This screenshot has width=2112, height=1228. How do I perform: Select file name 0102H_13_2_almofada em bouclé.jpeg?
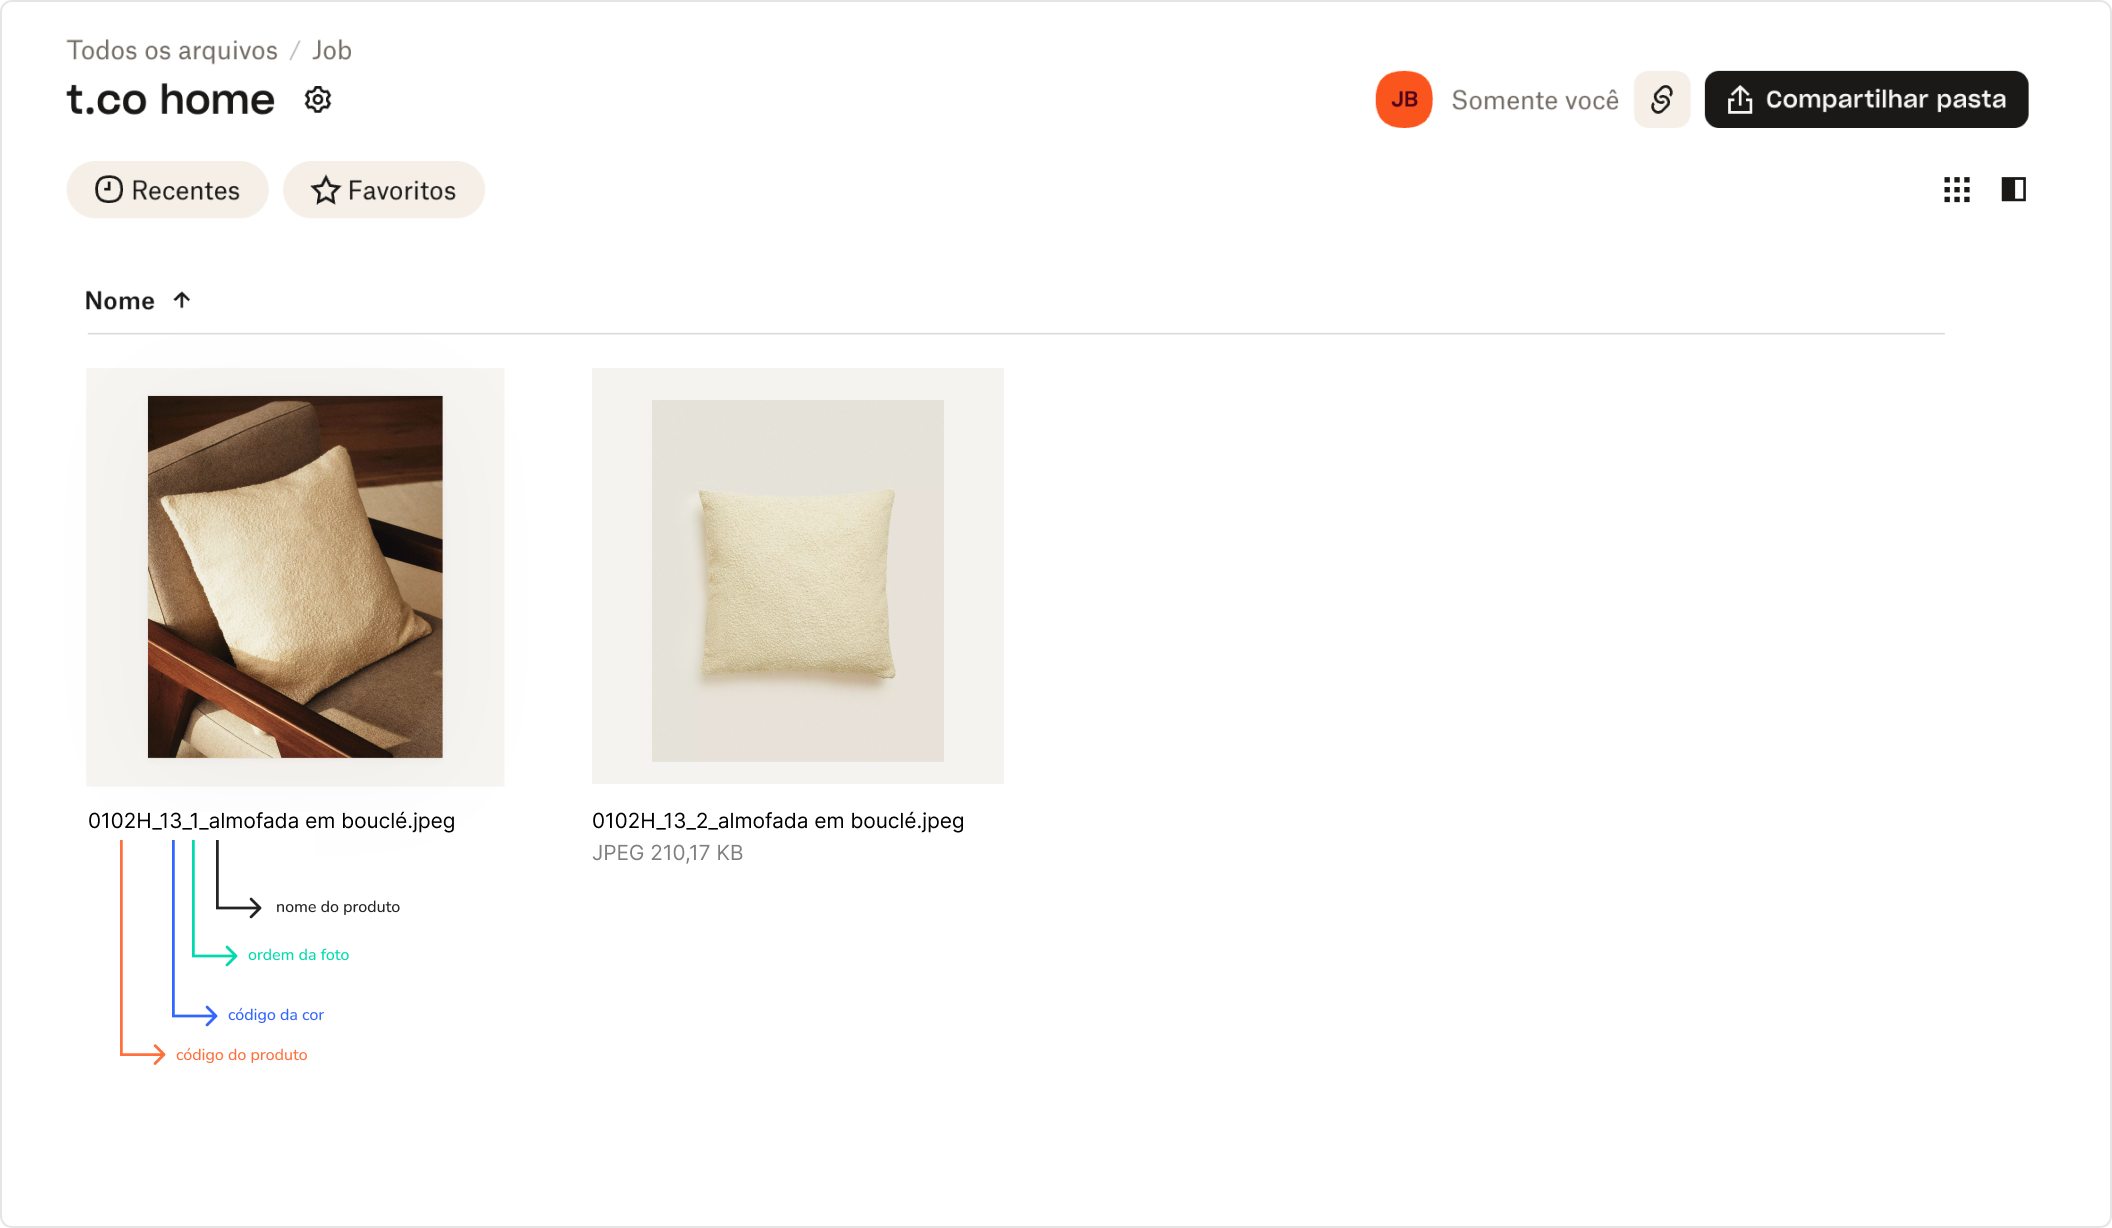pyautogui.click(x=778, y=821)
